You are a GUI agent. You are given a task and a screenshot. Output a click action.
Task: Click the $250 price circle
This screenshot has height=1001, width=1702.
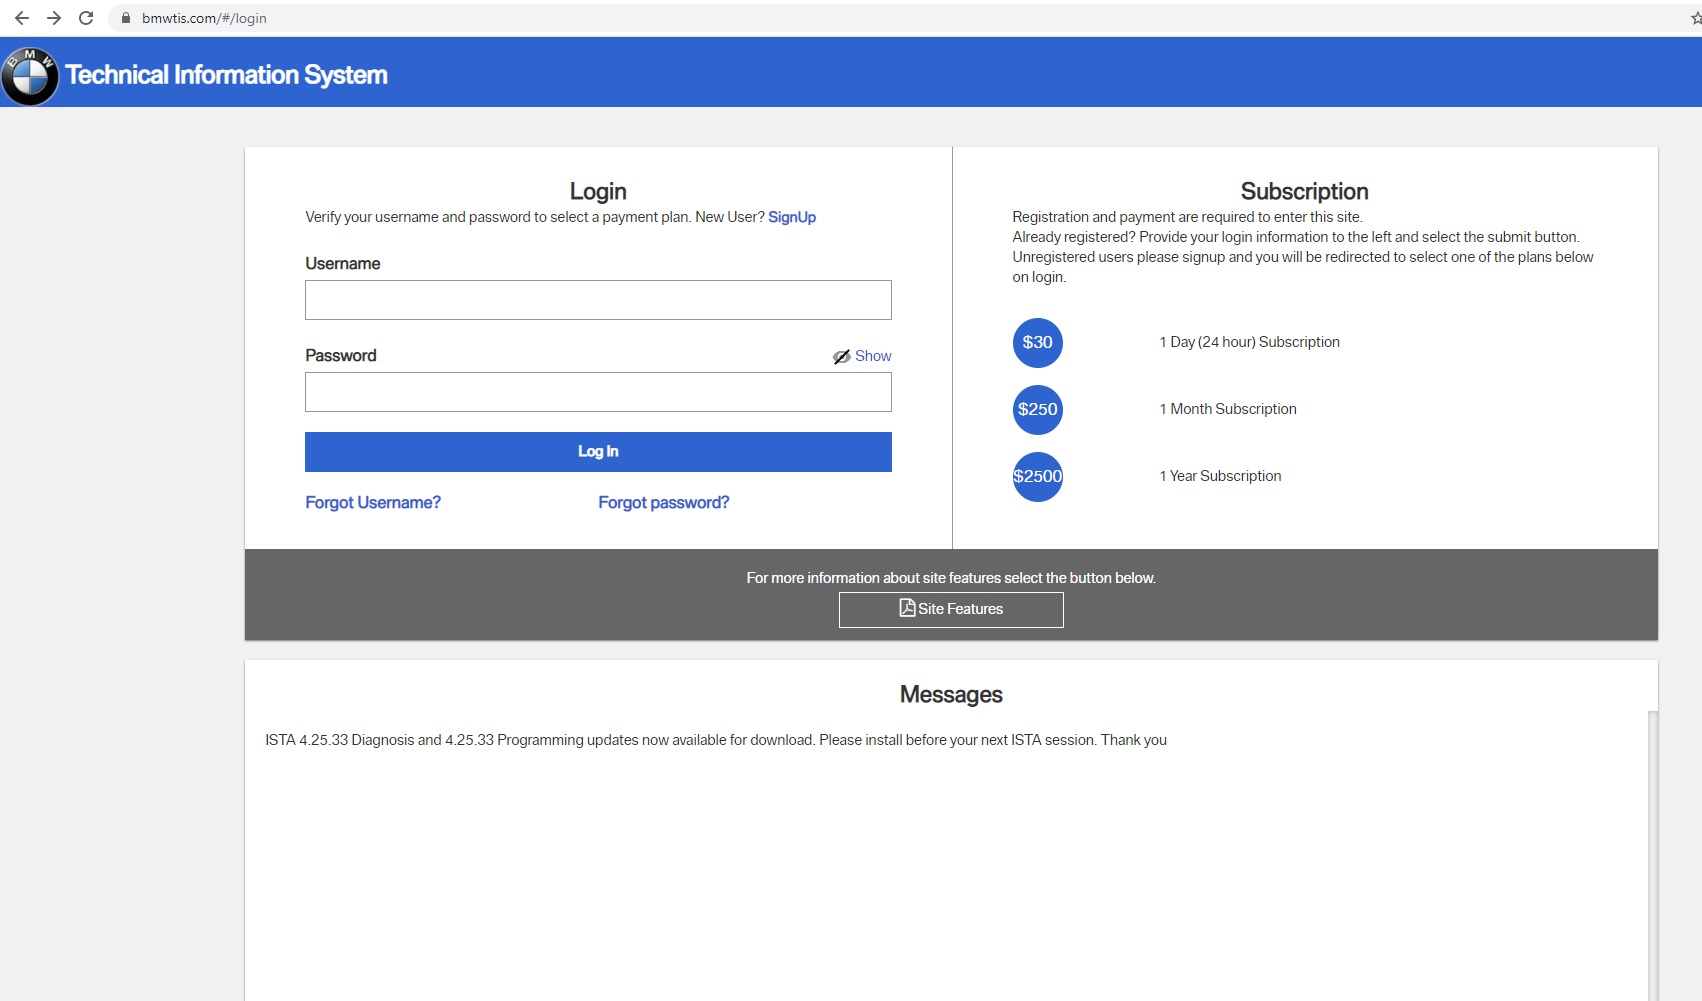pyautogui.click(x=1038, y=410)
